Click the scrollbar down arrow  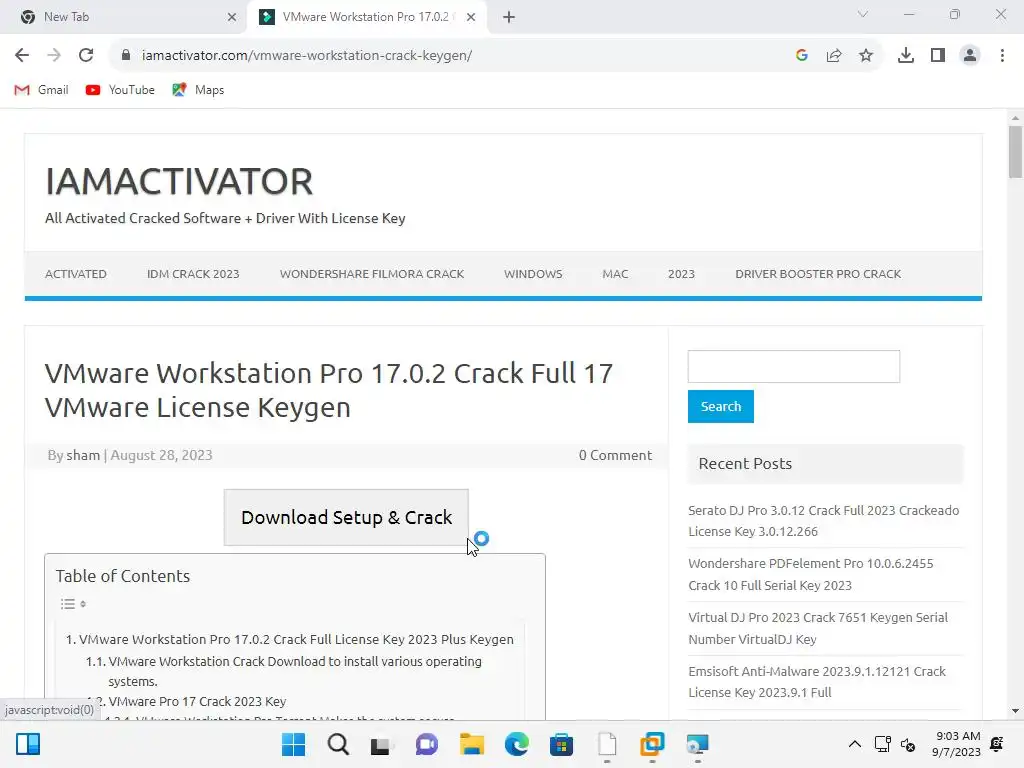tap(1015, 711)
